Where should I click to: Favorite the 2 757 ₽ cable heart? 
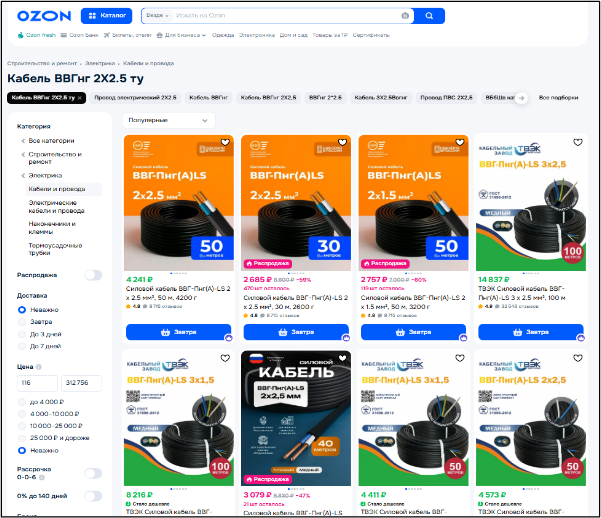[460, 143]
